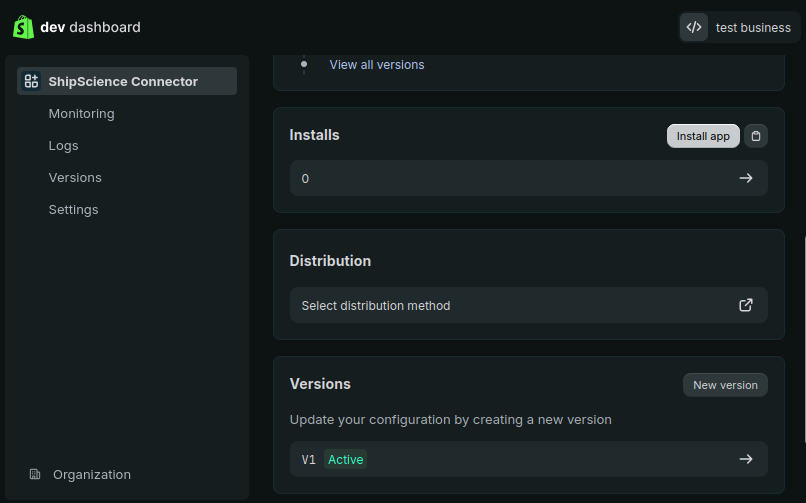Open the code icon next to test business
Viewport: 806px width, 503px height.
point(694,27)
